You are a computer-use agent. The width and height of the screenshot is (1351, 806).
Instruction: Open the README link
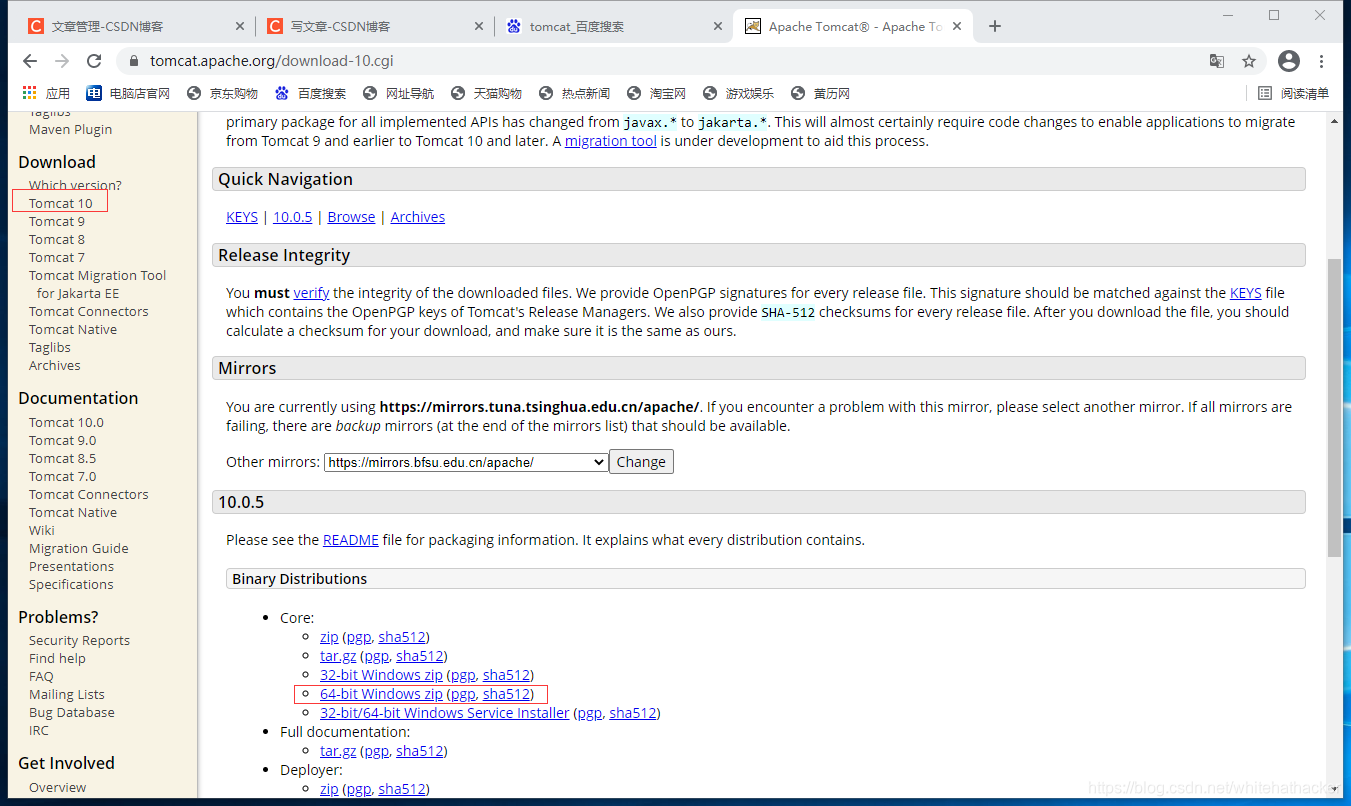click(x=351, y=540)
